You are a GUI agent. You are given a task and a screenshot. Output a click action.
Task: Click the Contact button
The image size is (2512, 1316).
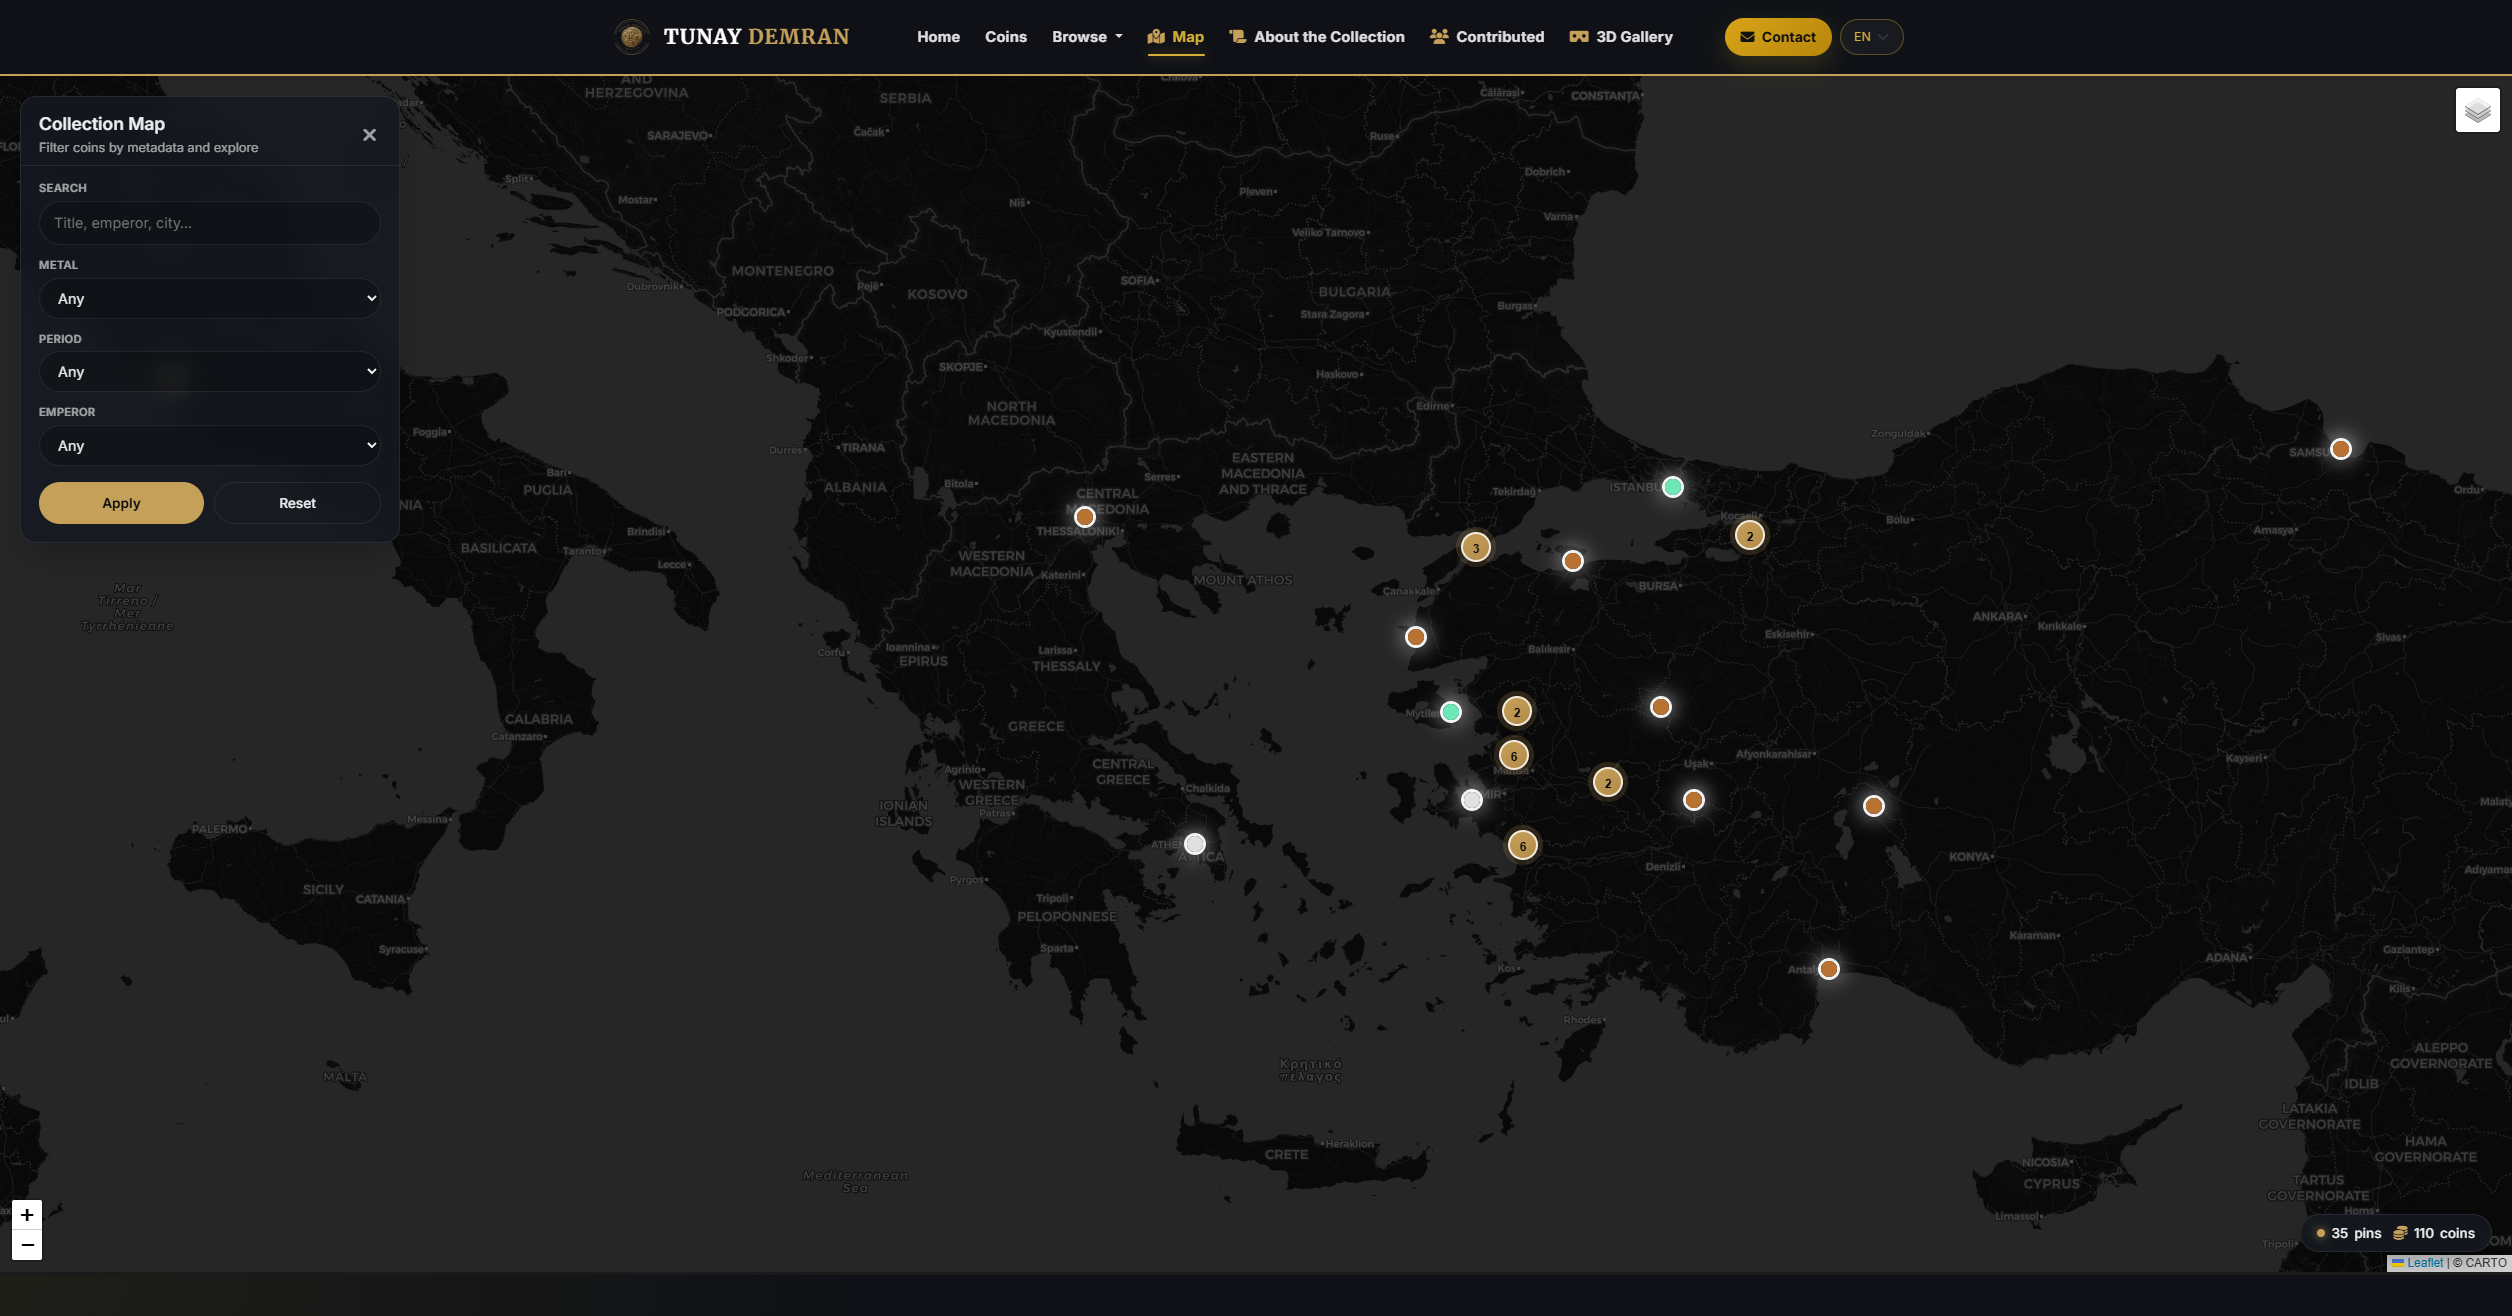click(x=1777, y=37)
